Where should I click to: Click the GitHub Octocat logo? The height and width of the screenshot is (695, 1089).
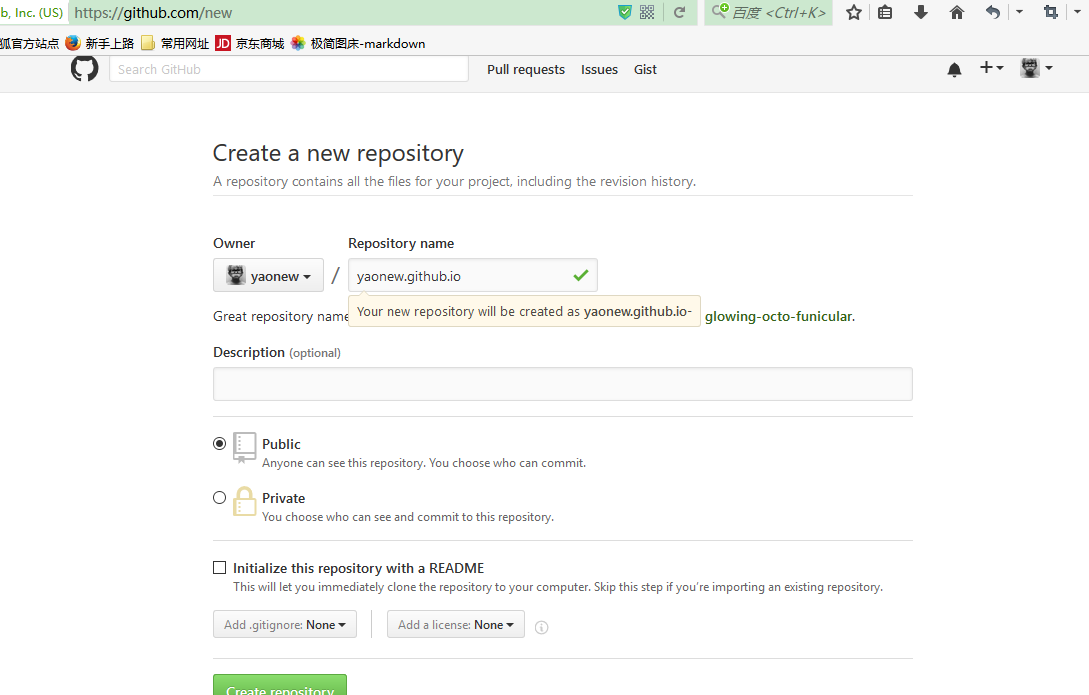85,69
